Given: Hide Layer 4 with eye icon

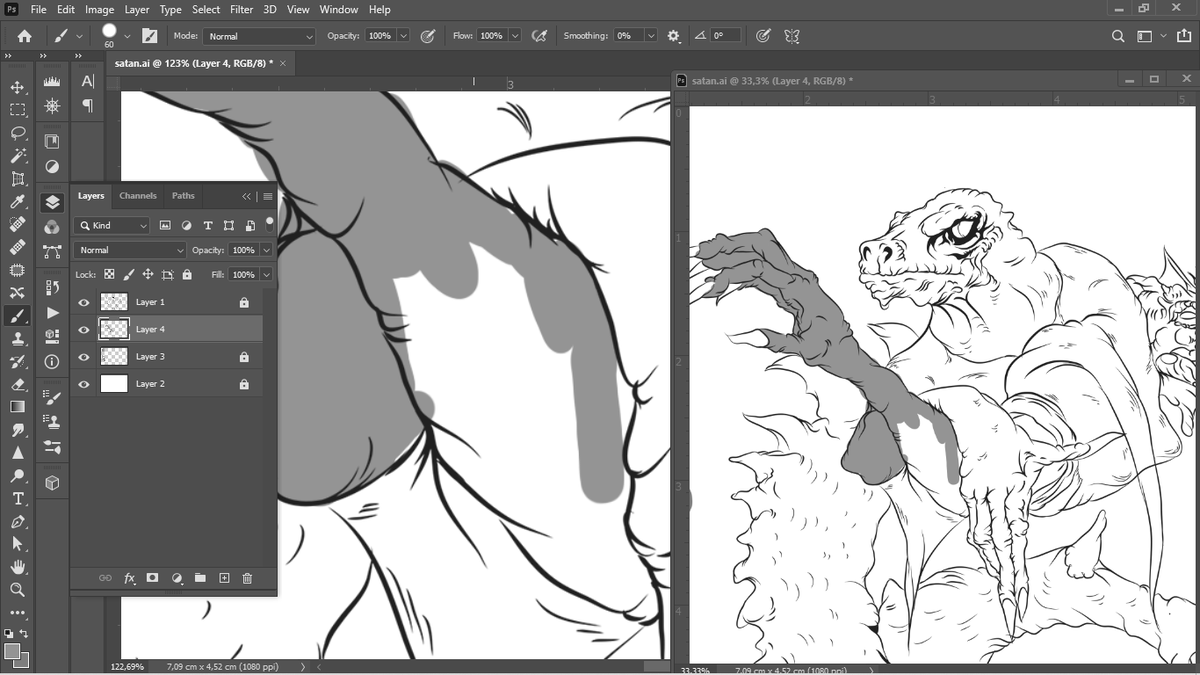Looking at the screenshot, I should coord(84,329).
